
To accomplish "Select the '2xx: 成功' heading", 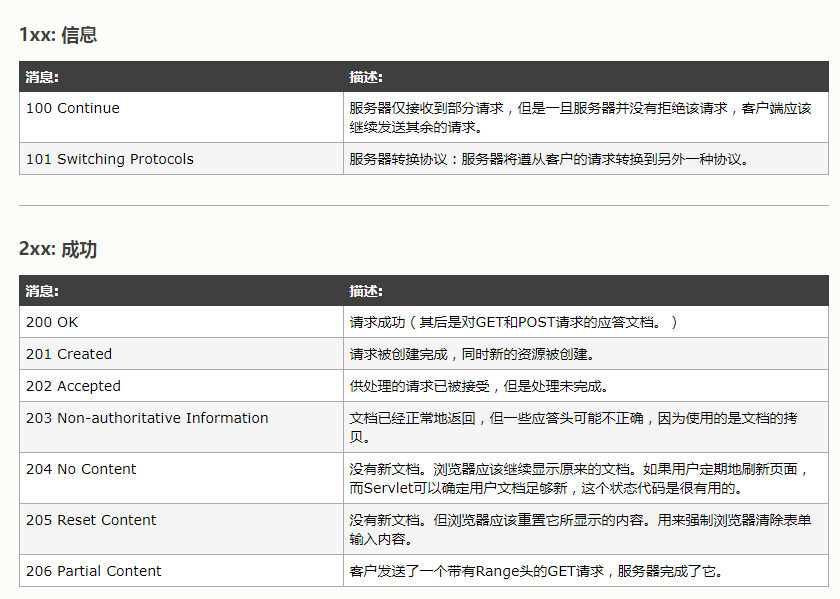I will click(58, 249).
